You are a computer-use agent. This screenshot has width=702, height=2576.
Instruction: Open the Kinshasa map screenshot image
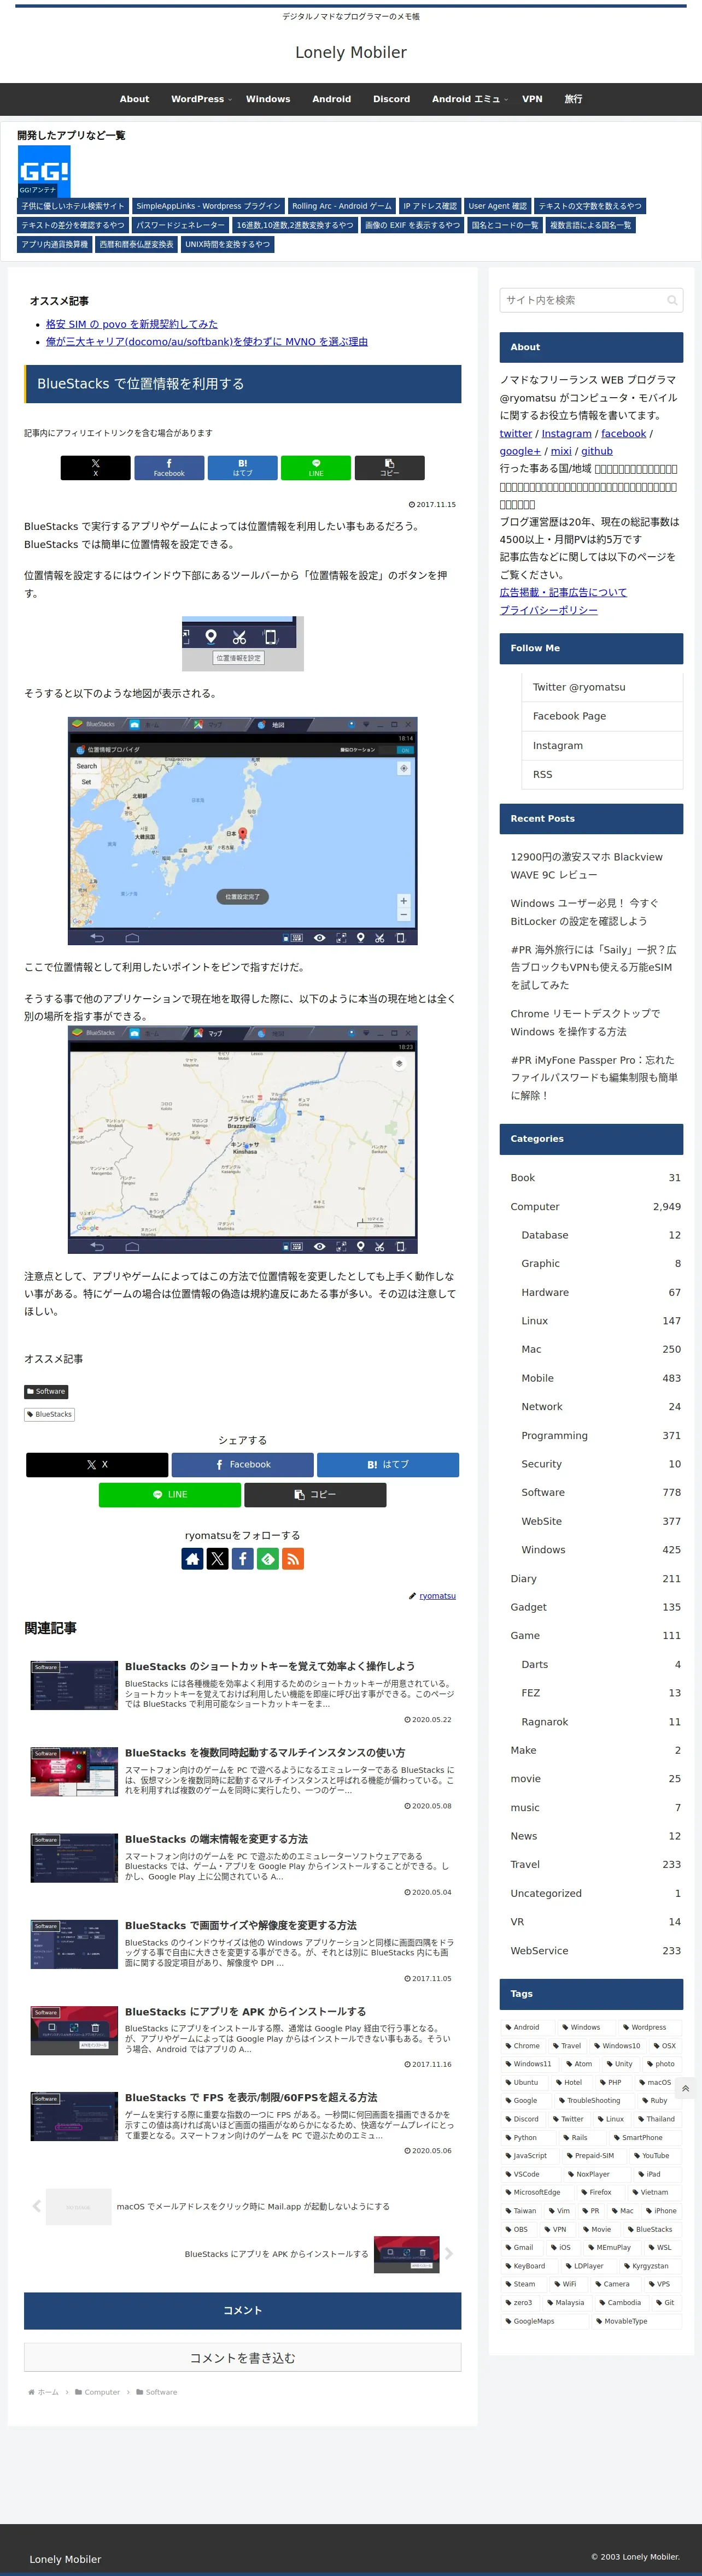(243, 1140)
